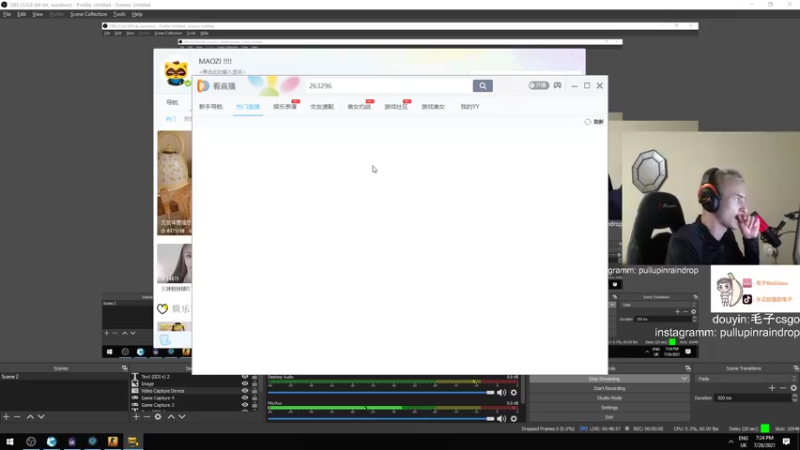
Task: Add a scene transition with plus icon
Action: (x=772, y=388)
